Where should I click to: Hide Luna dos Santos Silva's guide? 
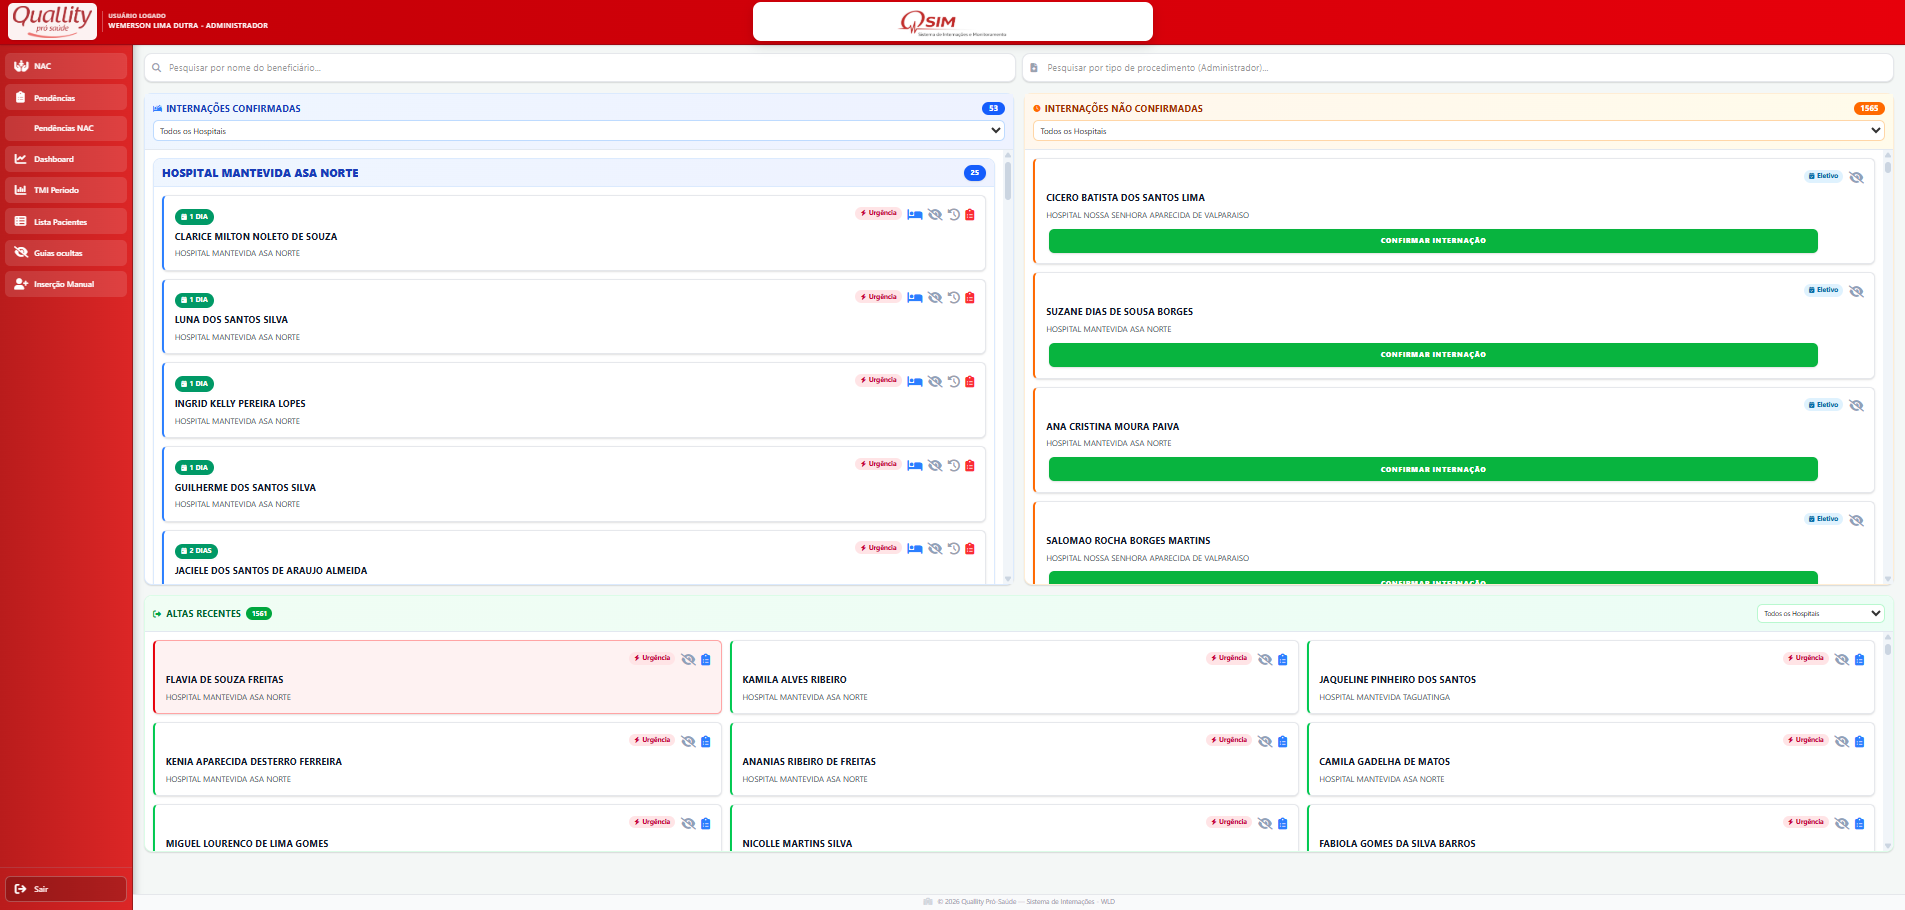coord(935,298)
